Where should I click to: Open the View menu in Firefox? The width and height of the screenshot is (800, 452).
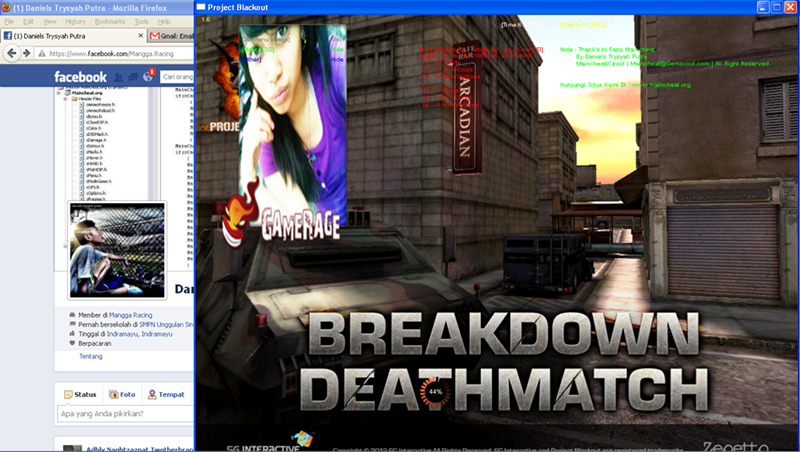click(x=49, y=21)
